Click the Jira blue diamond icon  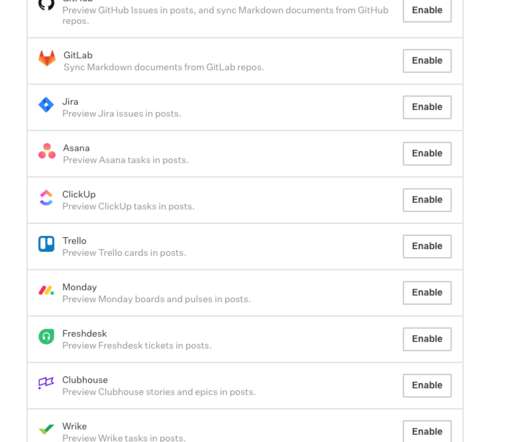click(46, 104)
